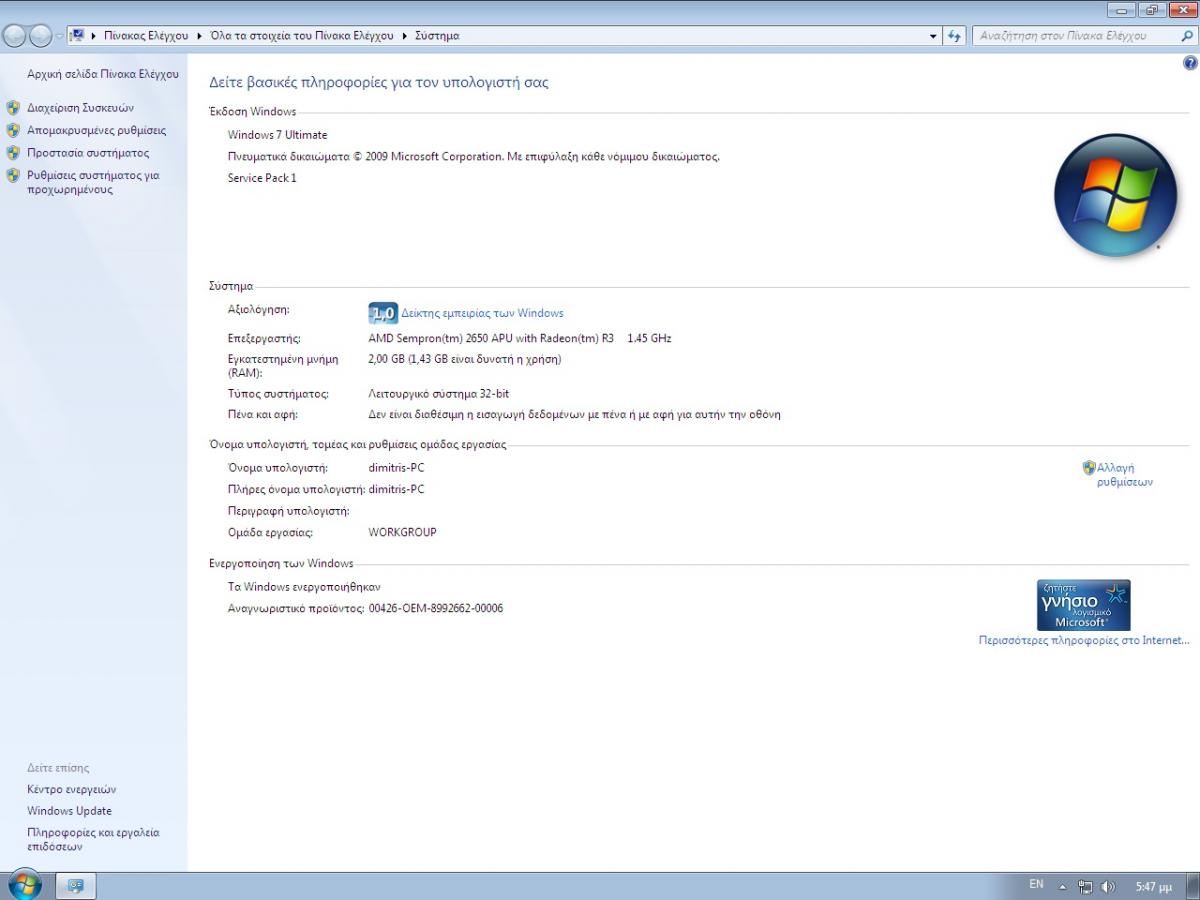Open Περισσότερες πληροφορίες στο Internet link
Viewport: 1200px width, 900px height.
coord(1084,640)
